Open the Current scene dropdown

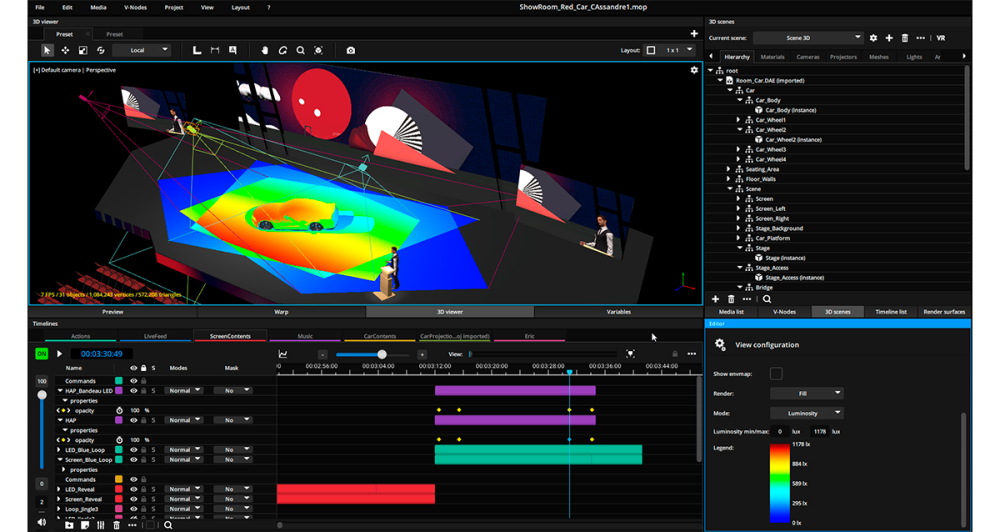[808, 38]
